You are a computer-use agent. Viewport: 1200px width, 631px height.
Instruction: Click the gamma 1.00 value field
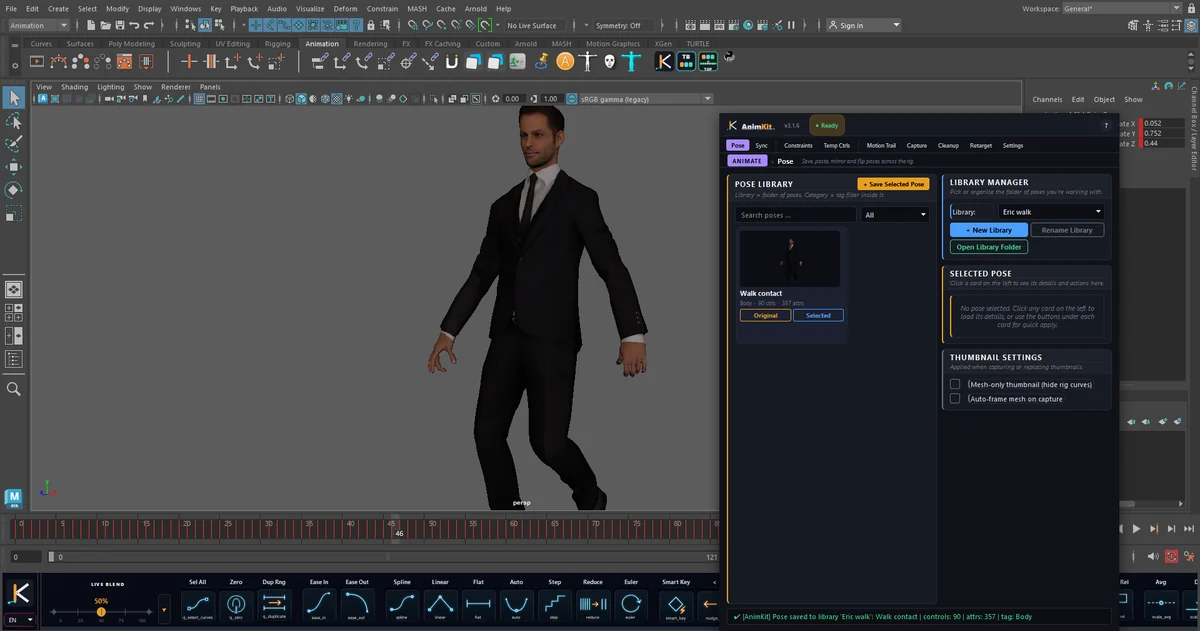tap(550, 99)
